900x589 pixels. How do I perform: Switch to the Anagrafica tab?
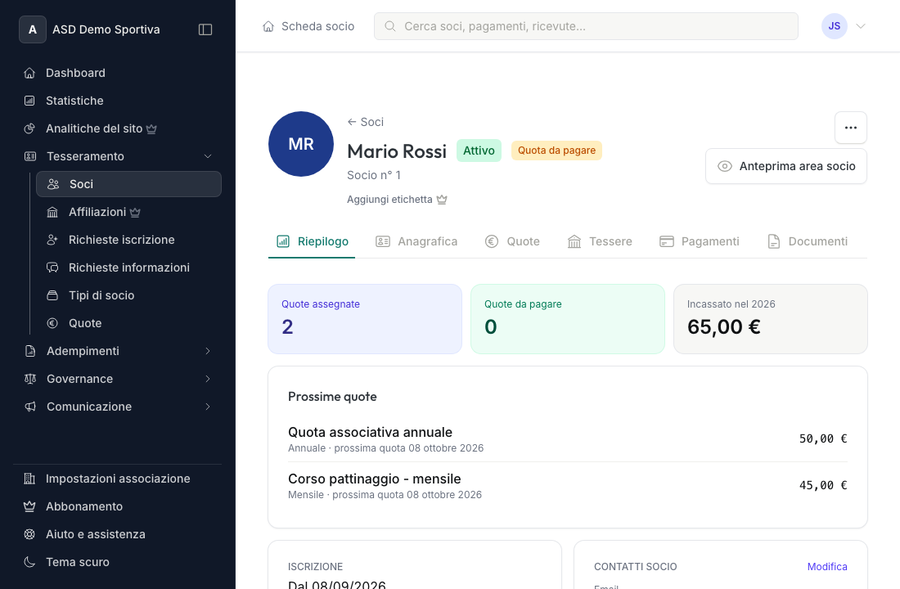pos(416,242)
